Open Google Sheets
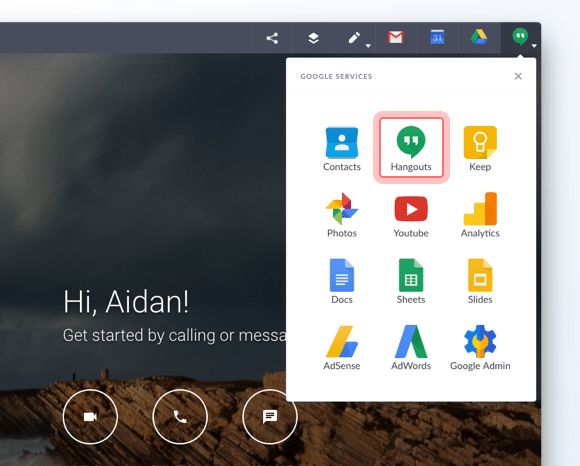The image size is (580, 466). pos(411,281)
